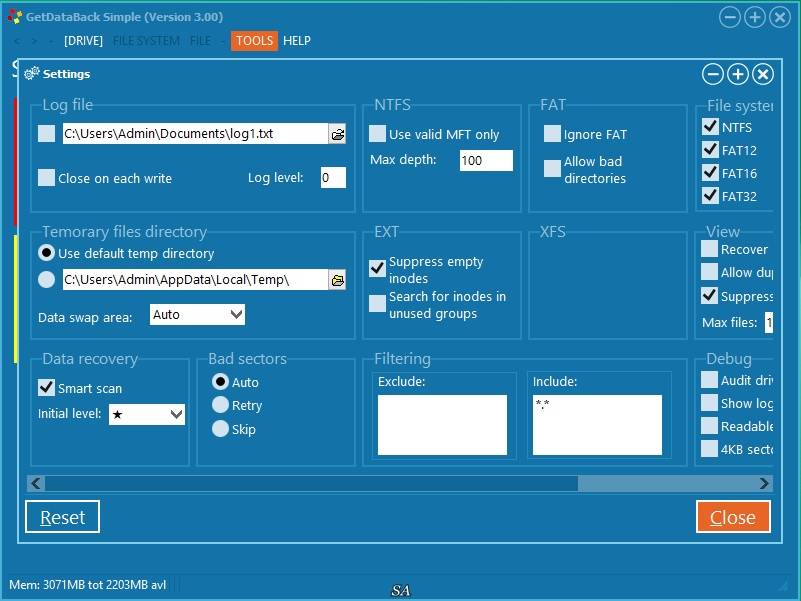Toggle Close on each write

pos(46,178)
